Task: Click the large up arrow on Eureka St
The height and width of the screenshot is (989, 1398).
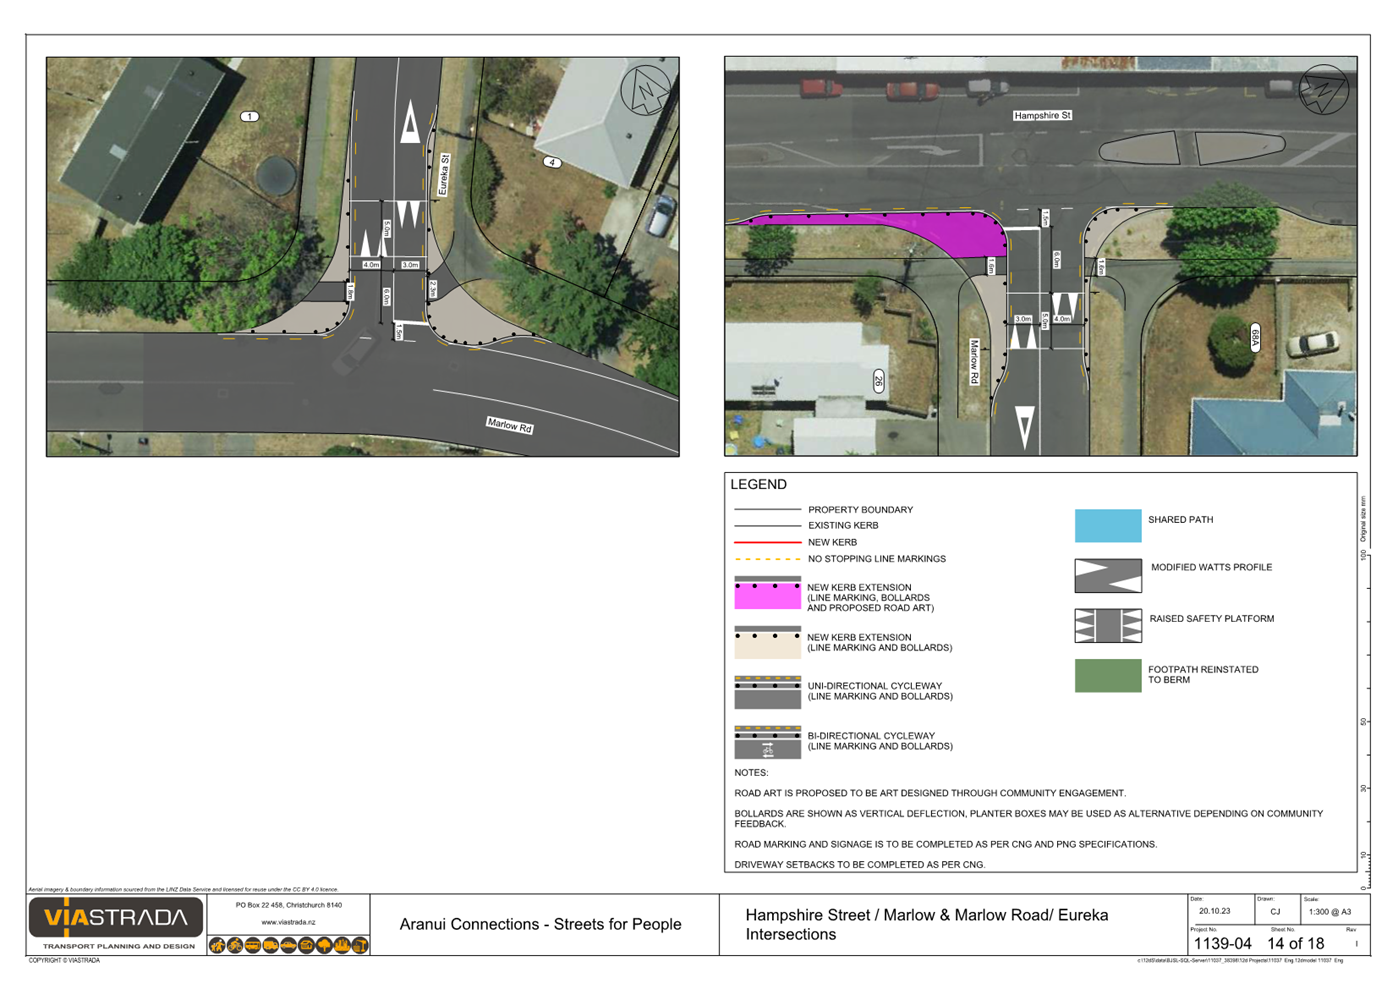Action: point(410,123)
